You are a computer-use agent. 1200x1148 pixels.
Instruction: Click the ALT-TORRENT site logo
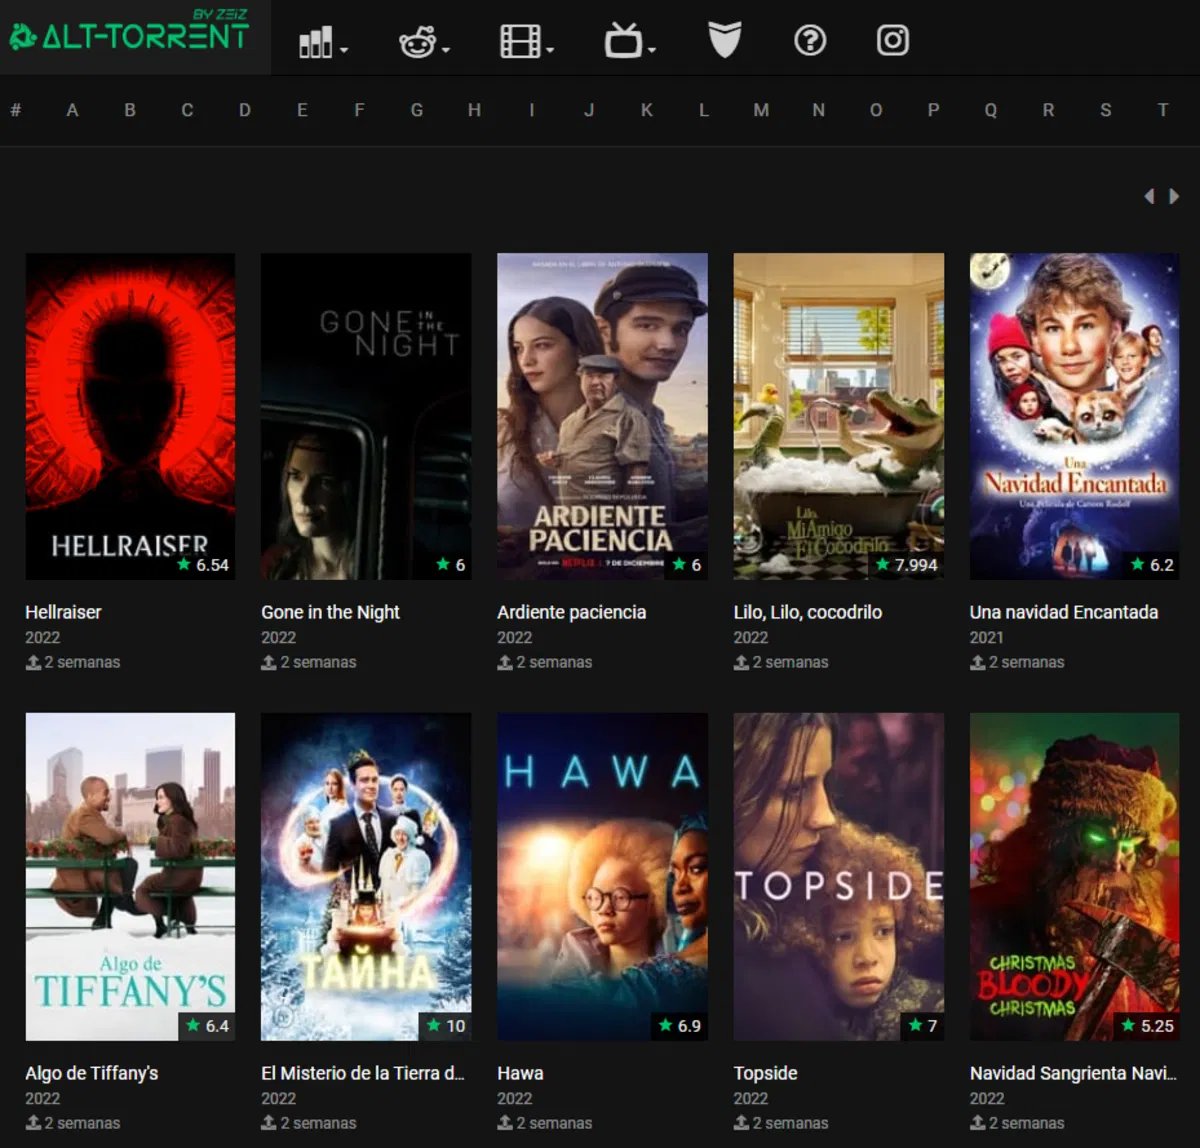coord(128,33)
